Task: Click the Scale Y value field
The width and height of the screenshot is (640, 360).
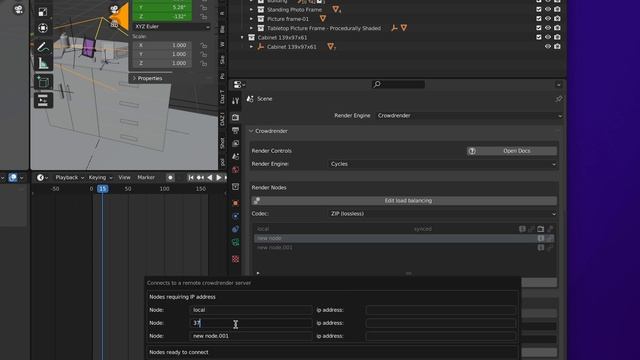Action: coord(162,54)
